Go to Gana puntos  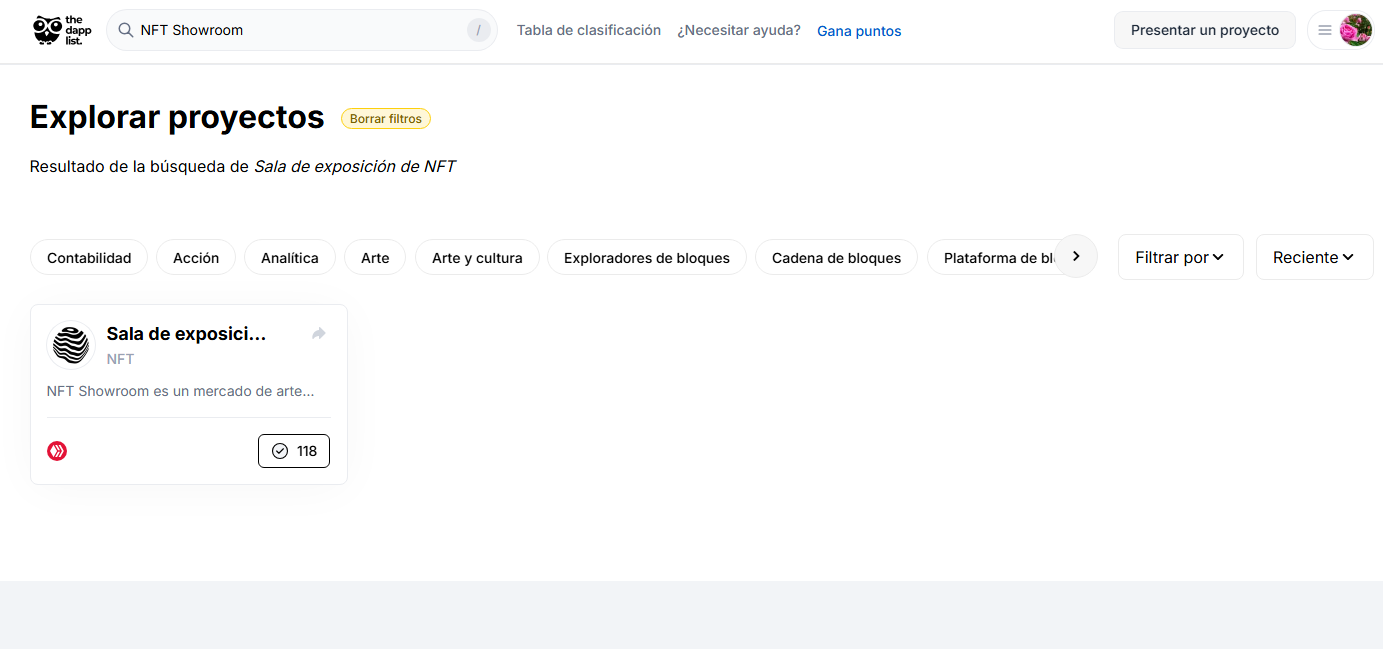tap(859, 31)
